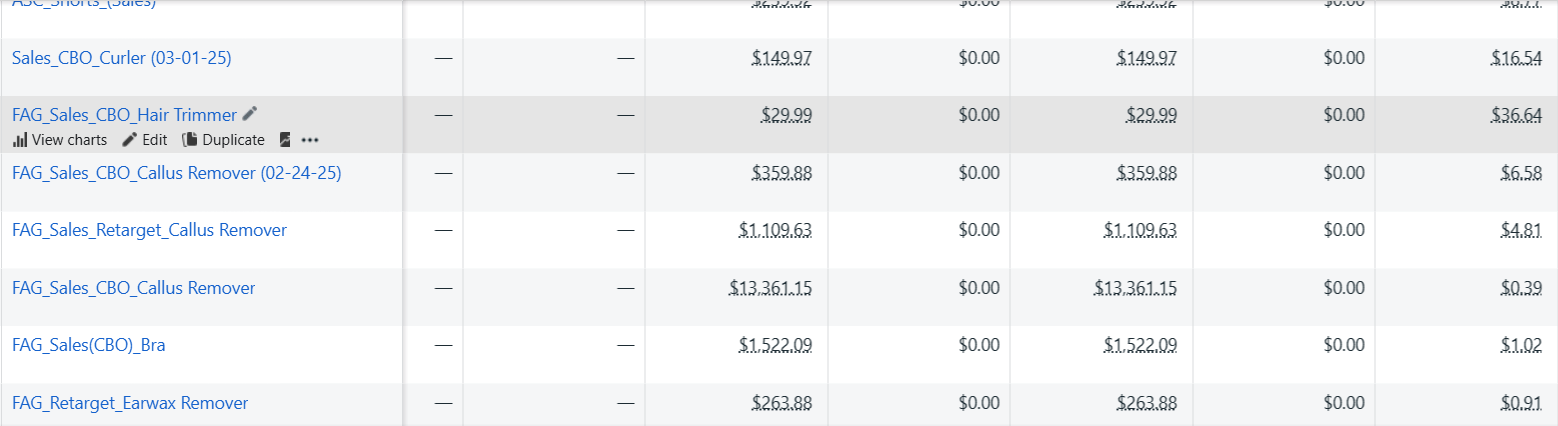Open View charts for the Hair Trimmer campaign
Image resolution: width=1558 pixels, height=426 pixels.
coord(60,140)
